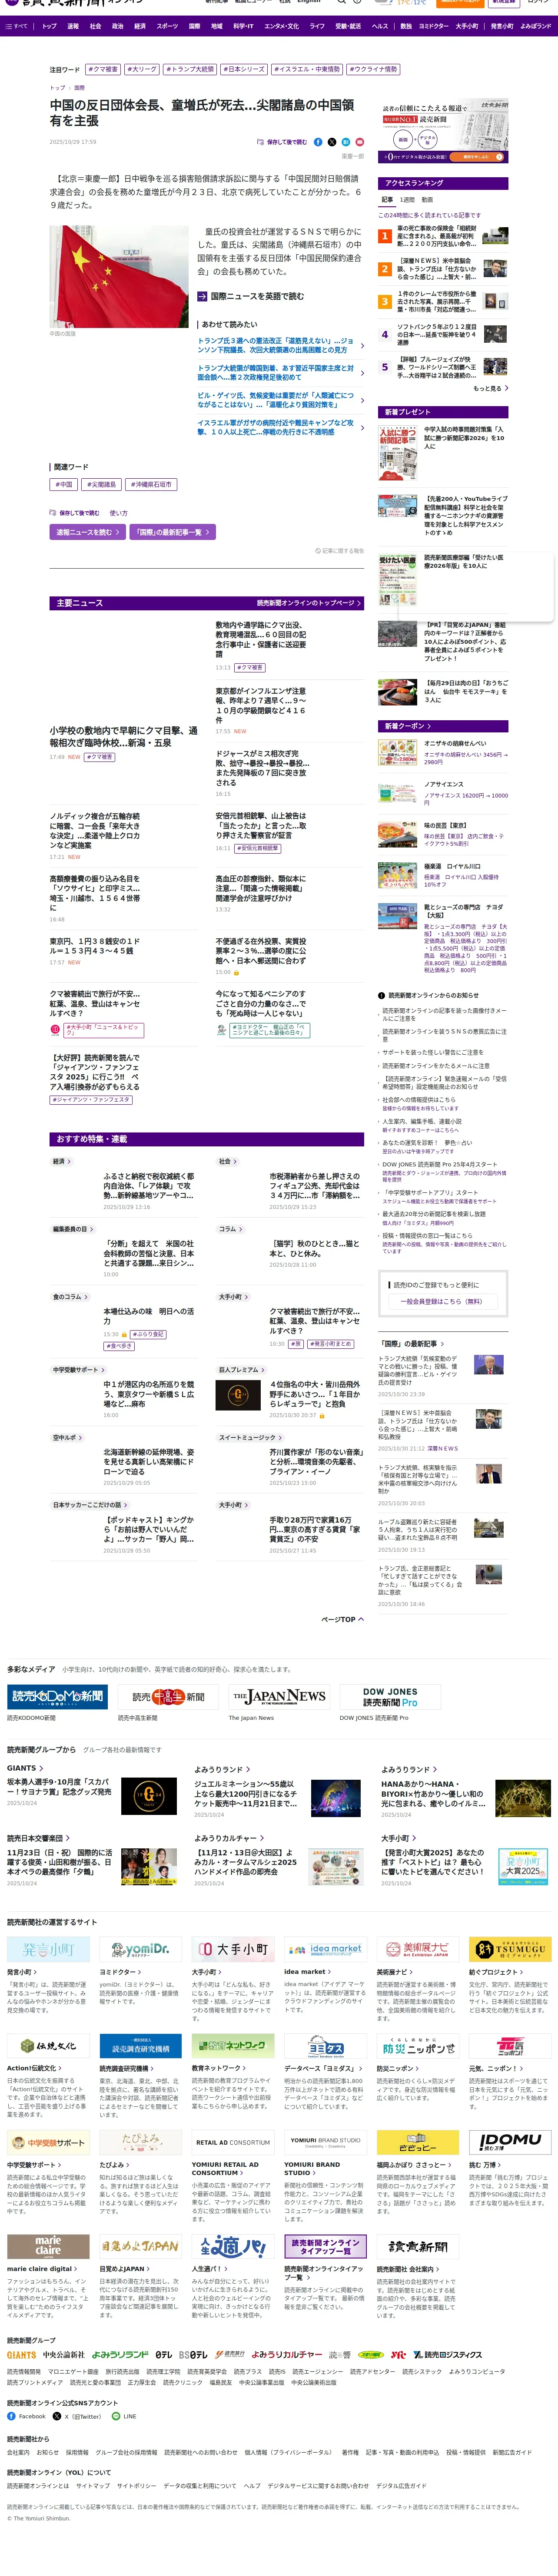The height and width of the screenshot is (2576, 558).
Task: Open 政治 navigation item
Action: click(117, 26)
